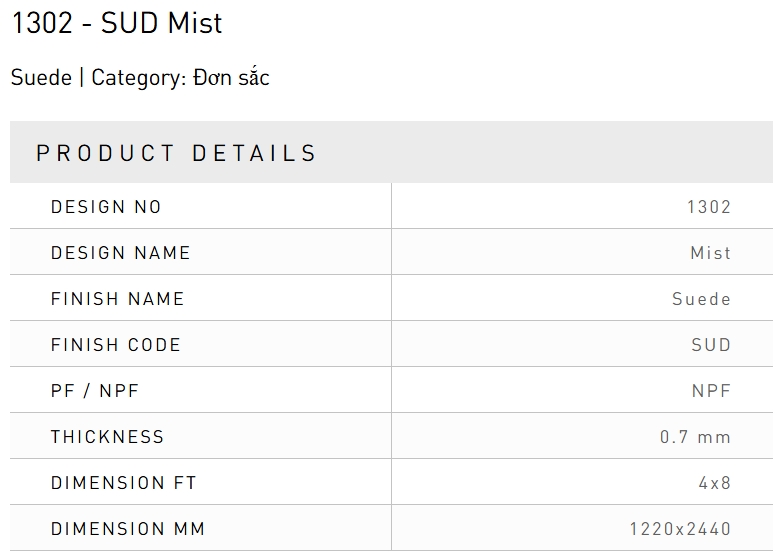Select the "DESIGN NAME" row label
Image resolution: width=782 pixels, height=559 pixels.
(x=121, y=253)
